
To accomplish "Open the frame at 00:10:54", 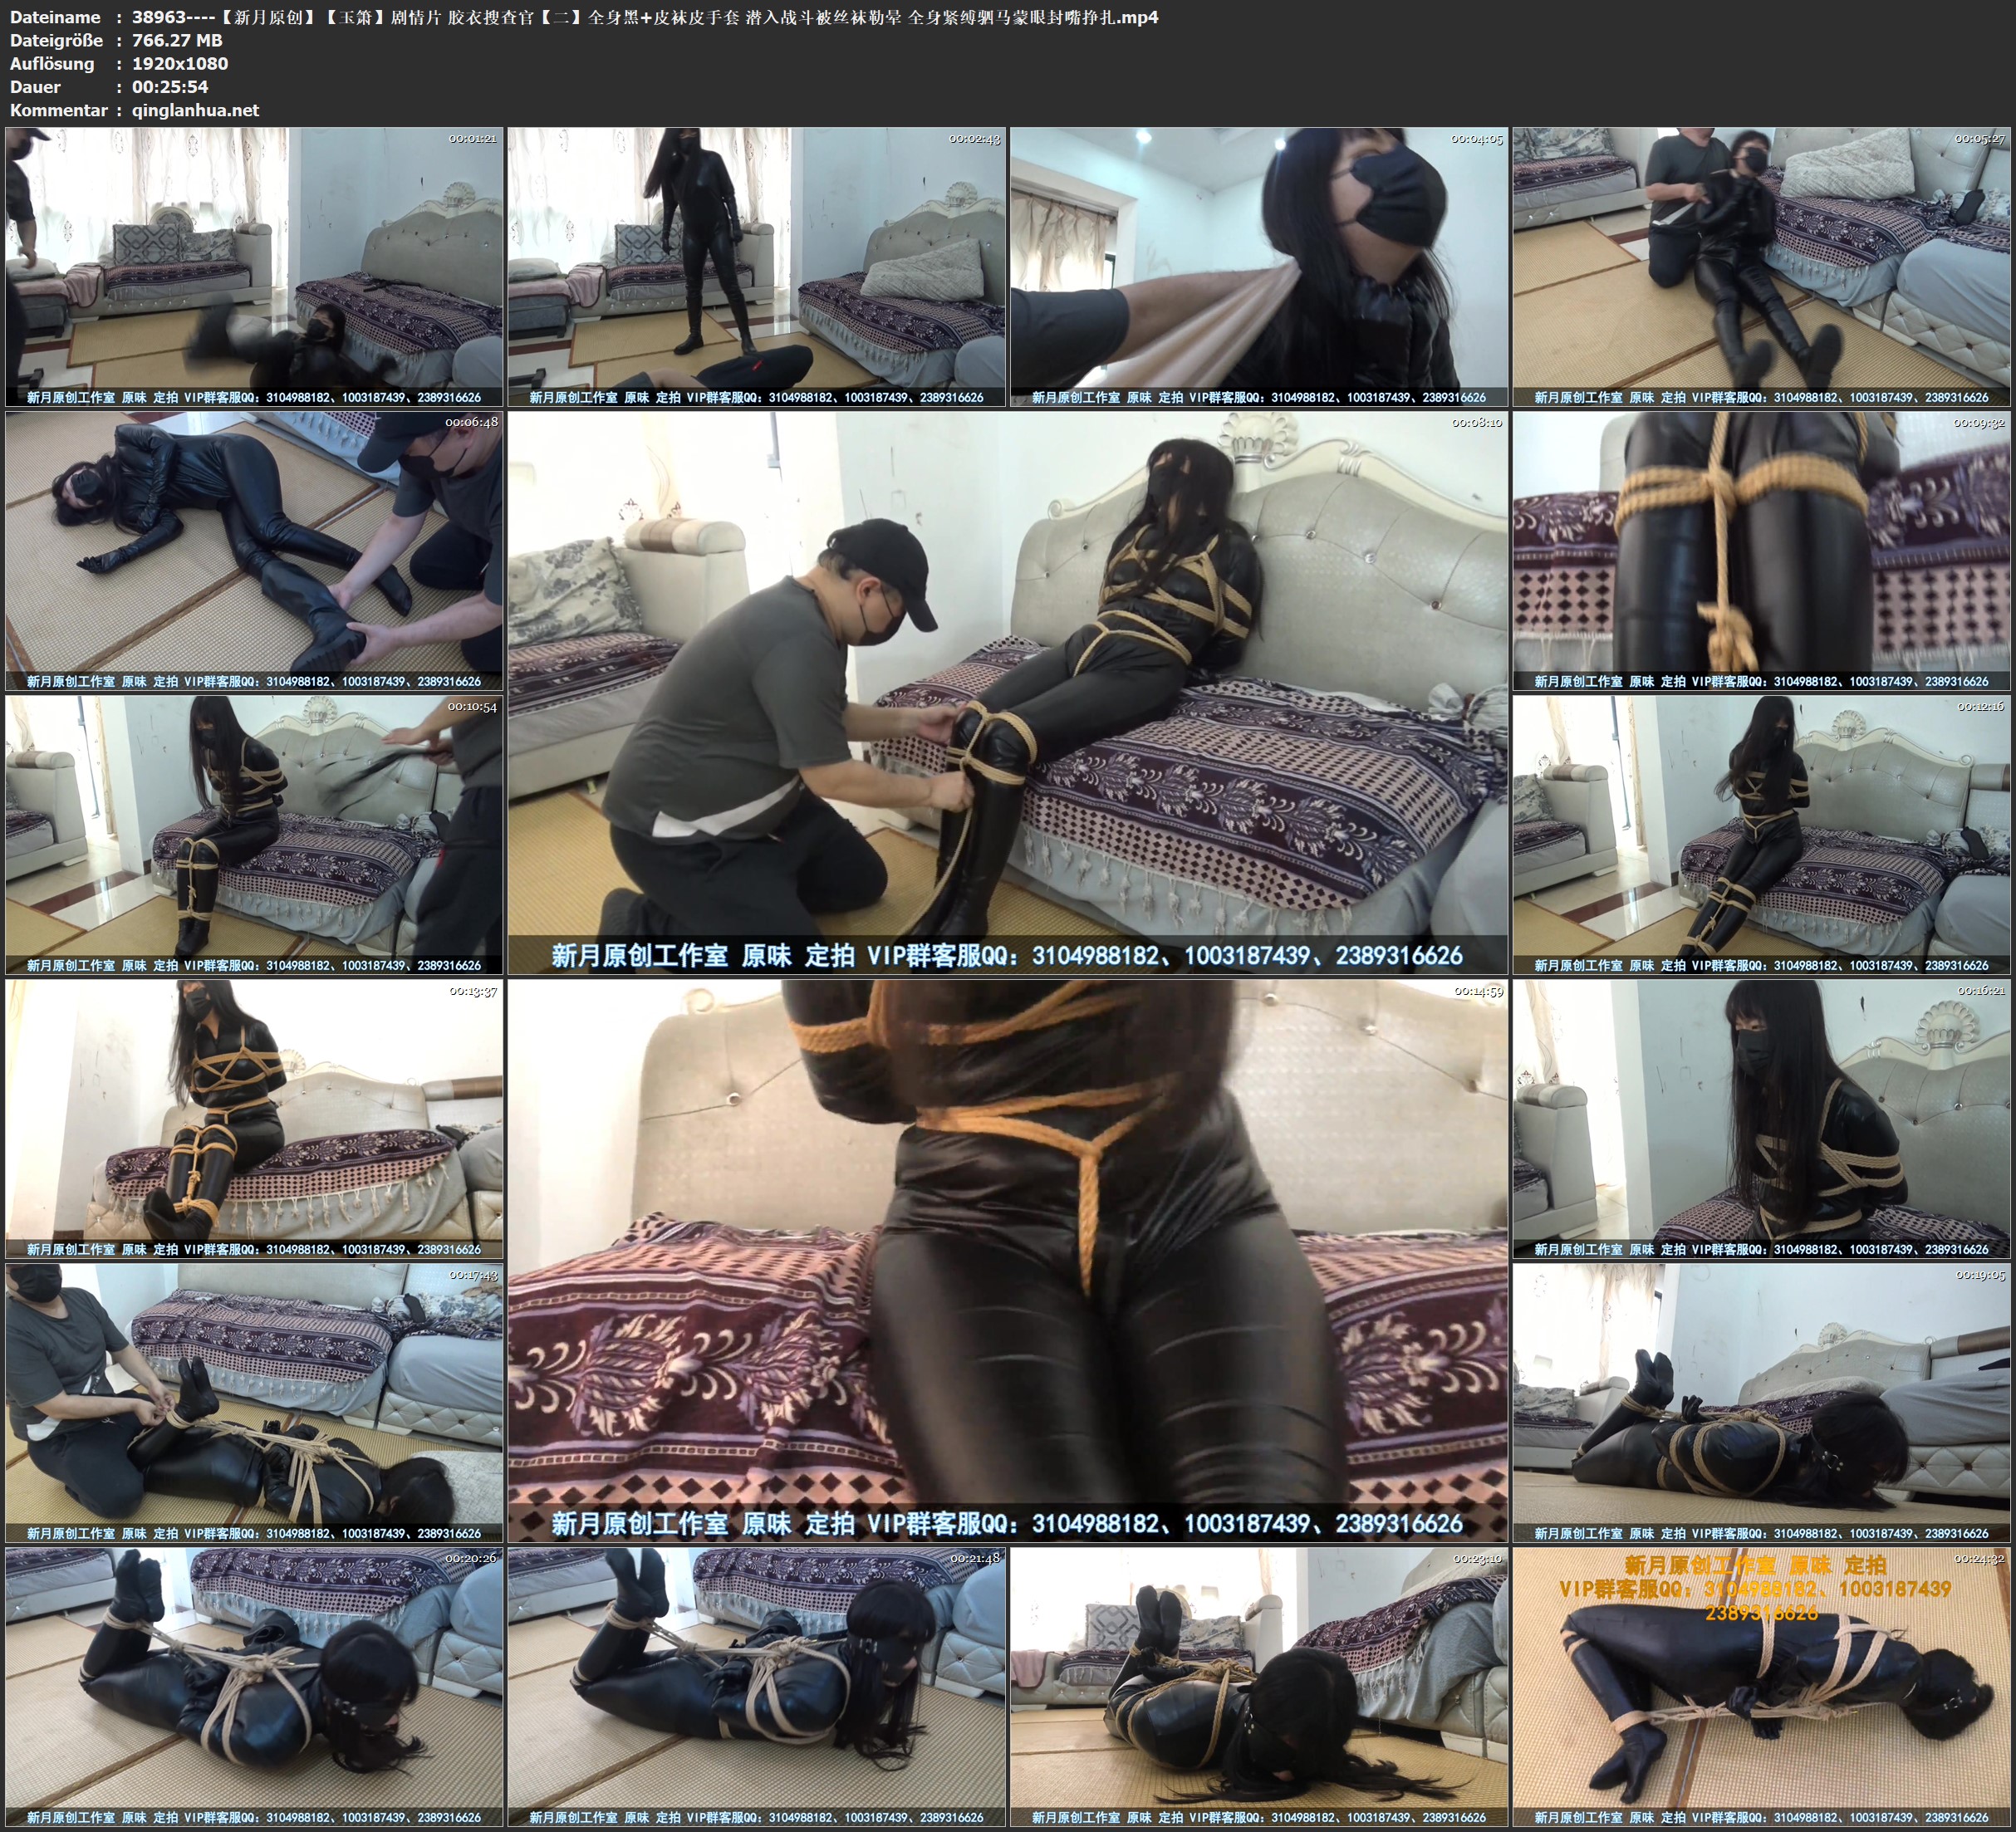I will tap(254, 835).
